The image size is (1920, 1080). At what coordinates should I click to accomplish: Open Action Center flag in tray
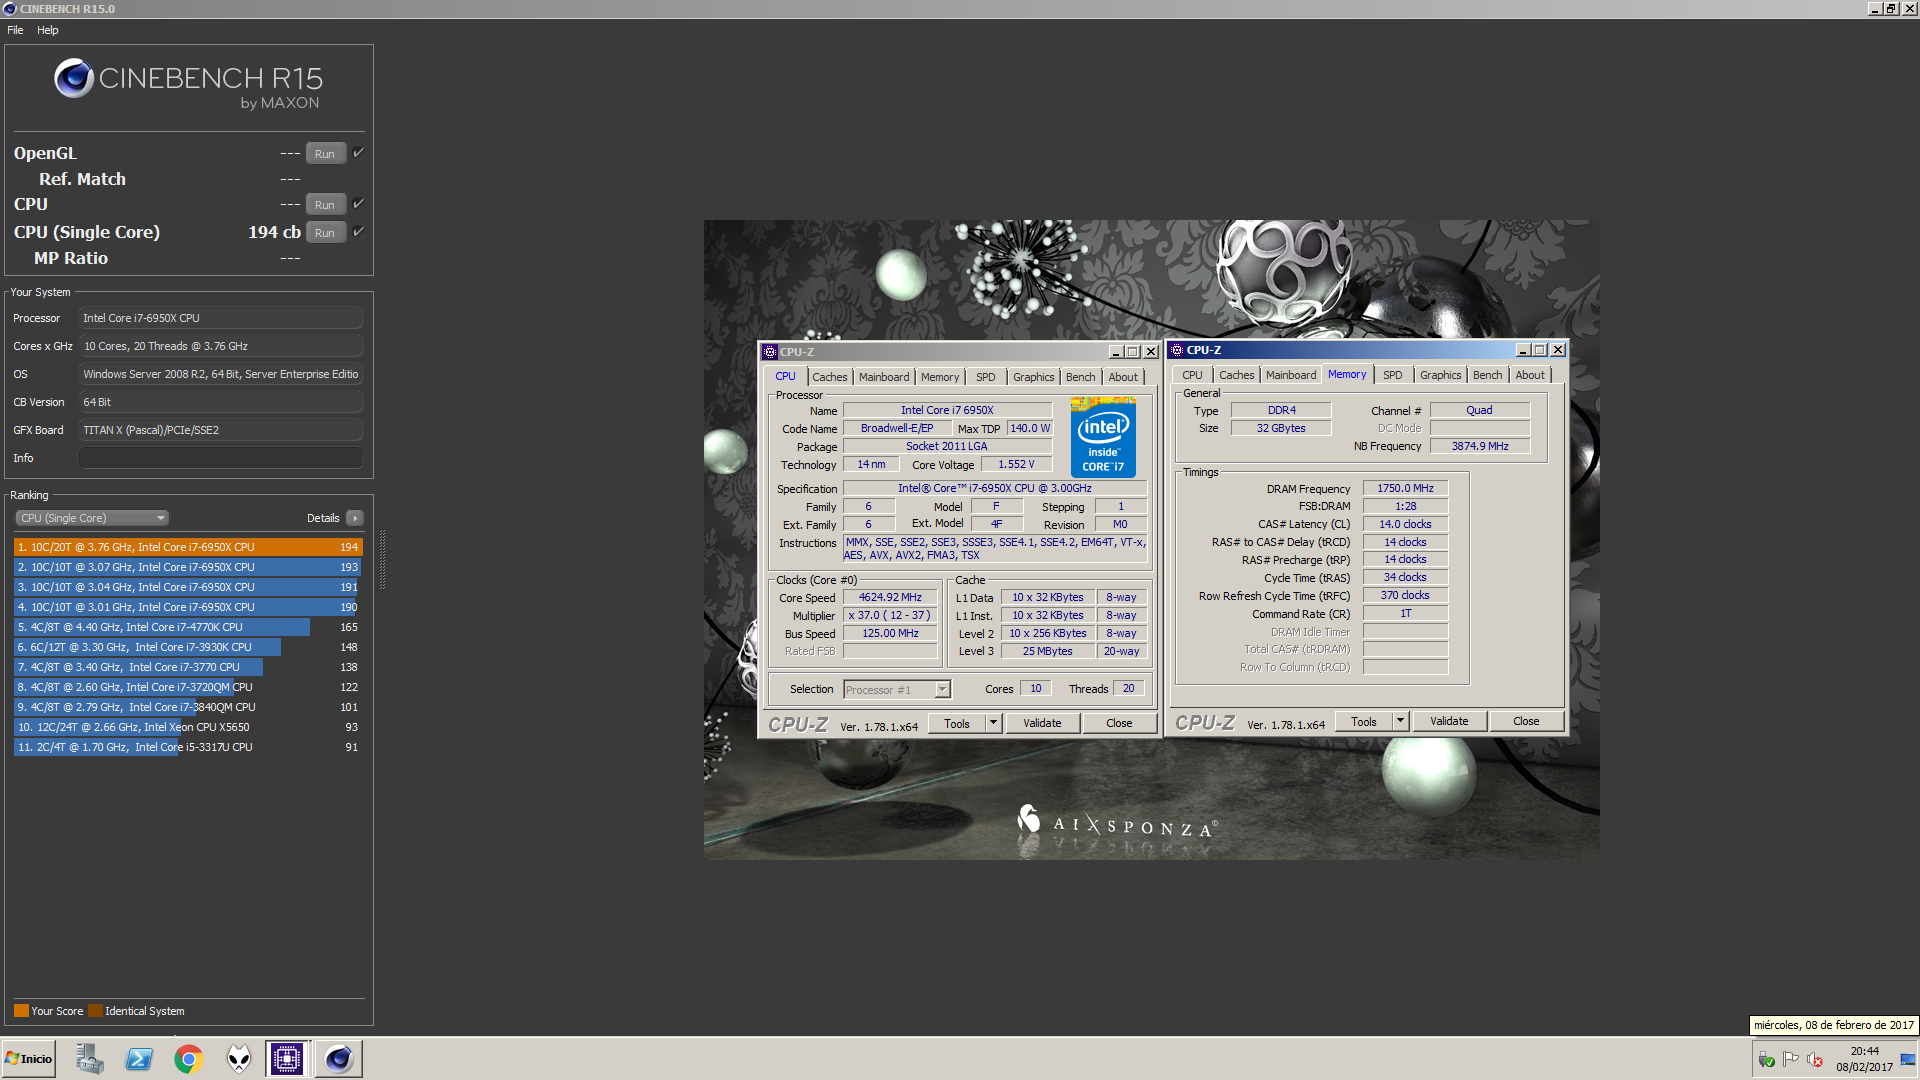(1790, 1059)
